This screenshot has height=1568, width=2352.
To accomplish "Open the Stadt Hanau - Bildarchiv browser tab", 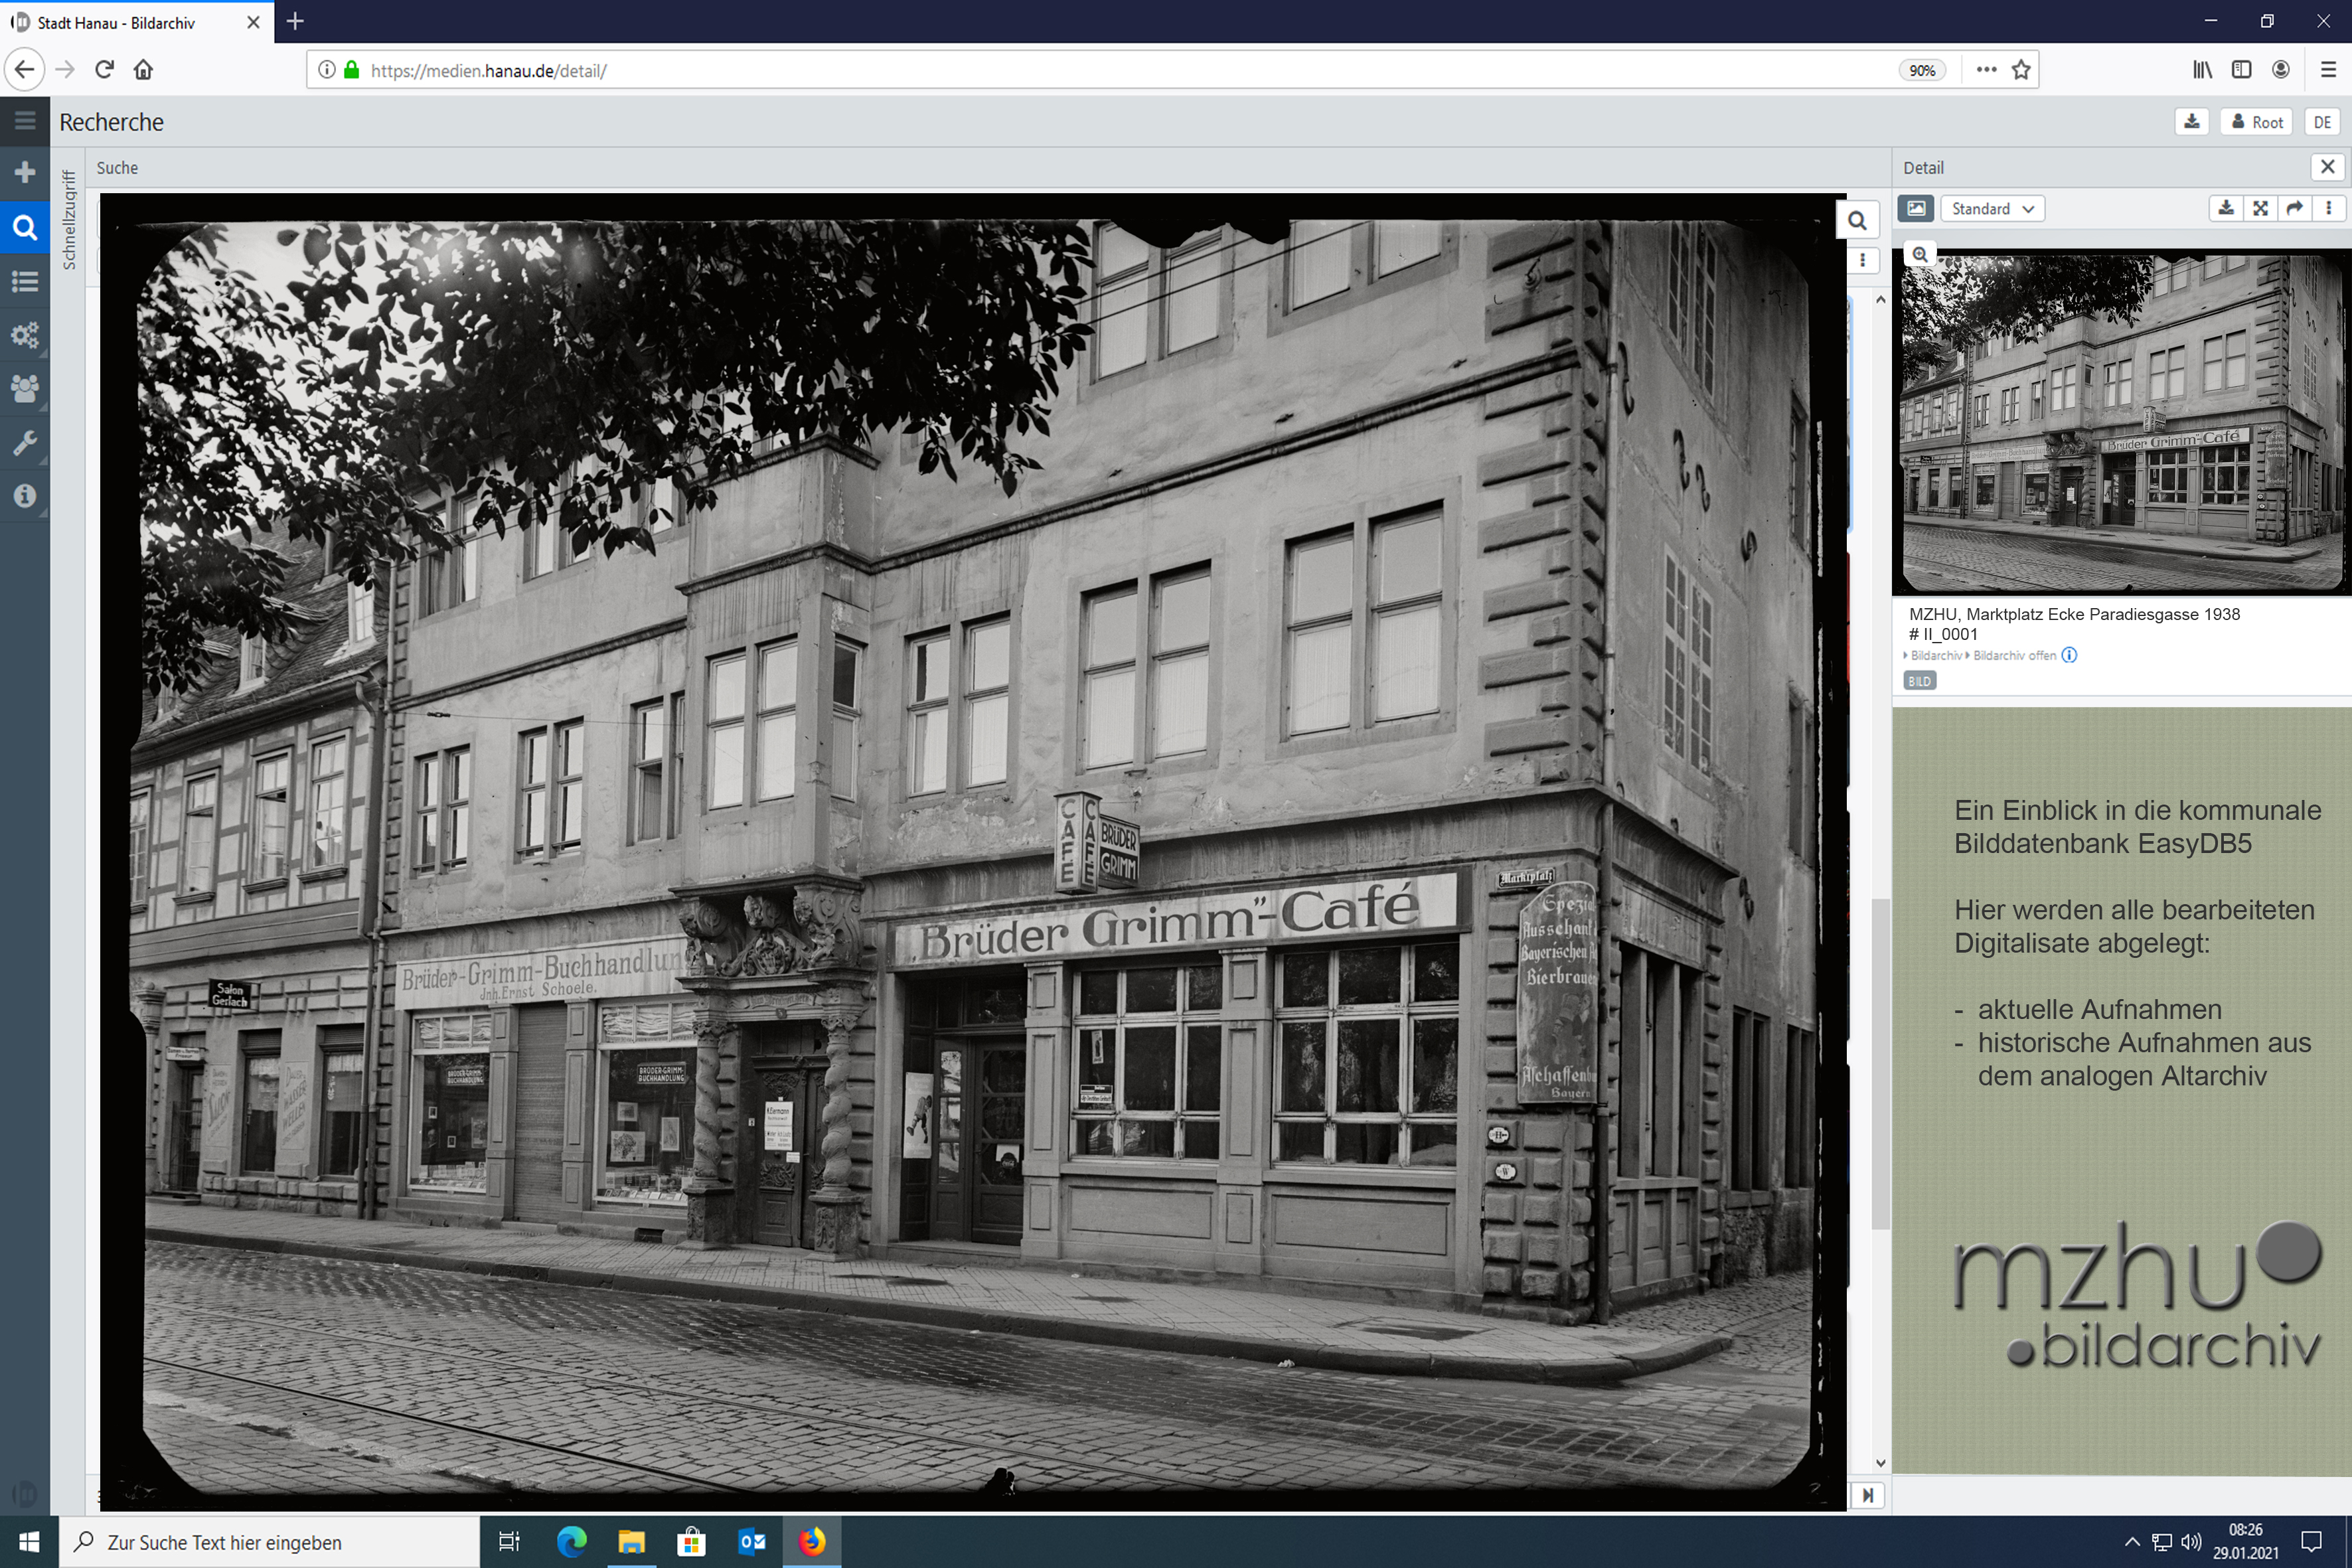I will click(x=117, y=22).
